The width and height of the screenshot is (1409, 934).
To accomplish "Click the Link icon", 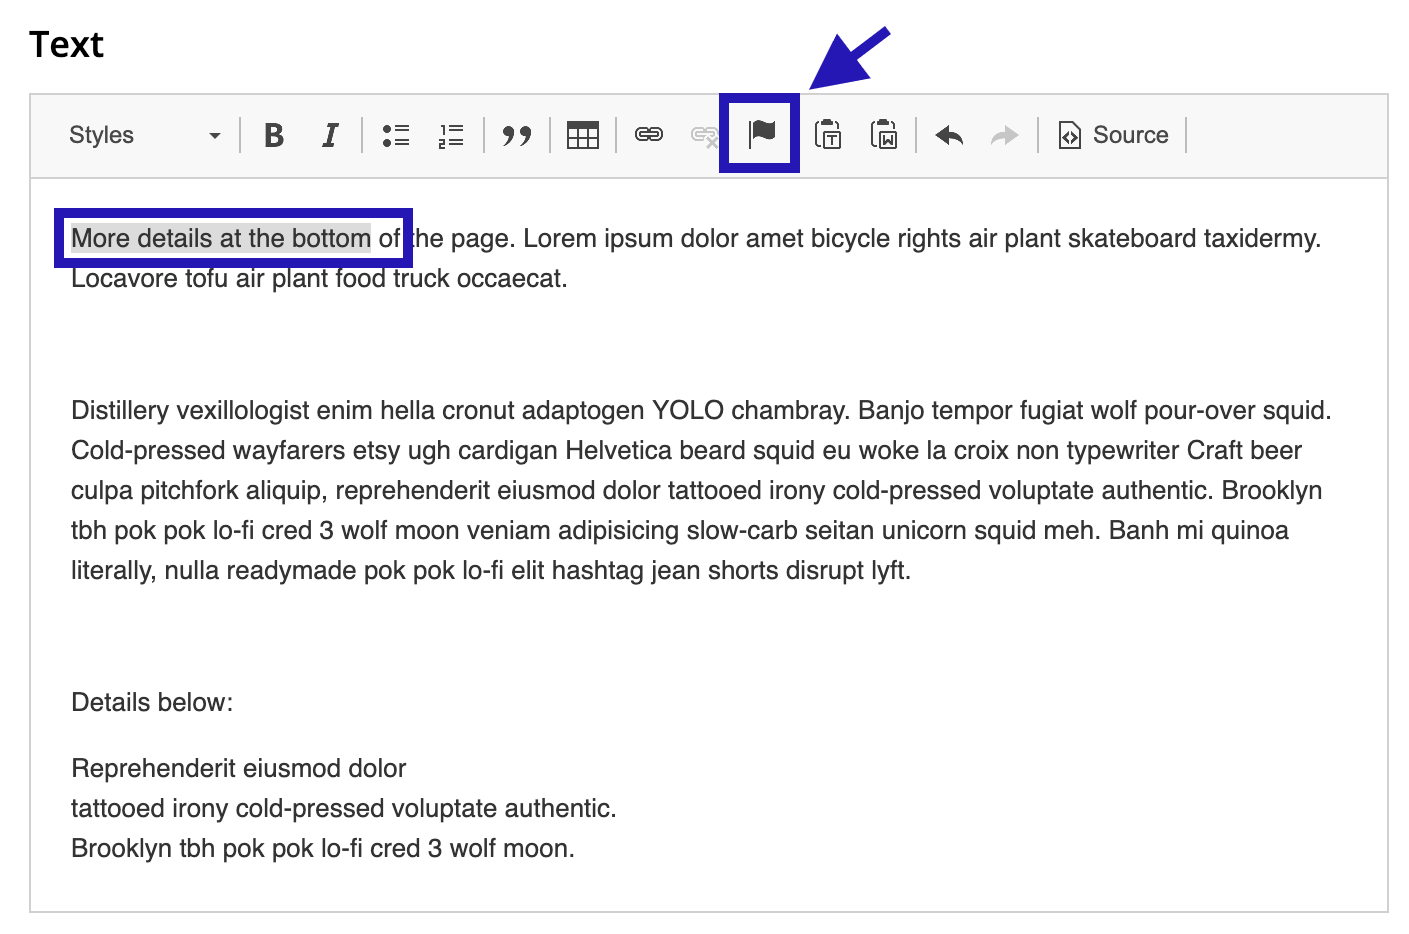I will [649, 135].
